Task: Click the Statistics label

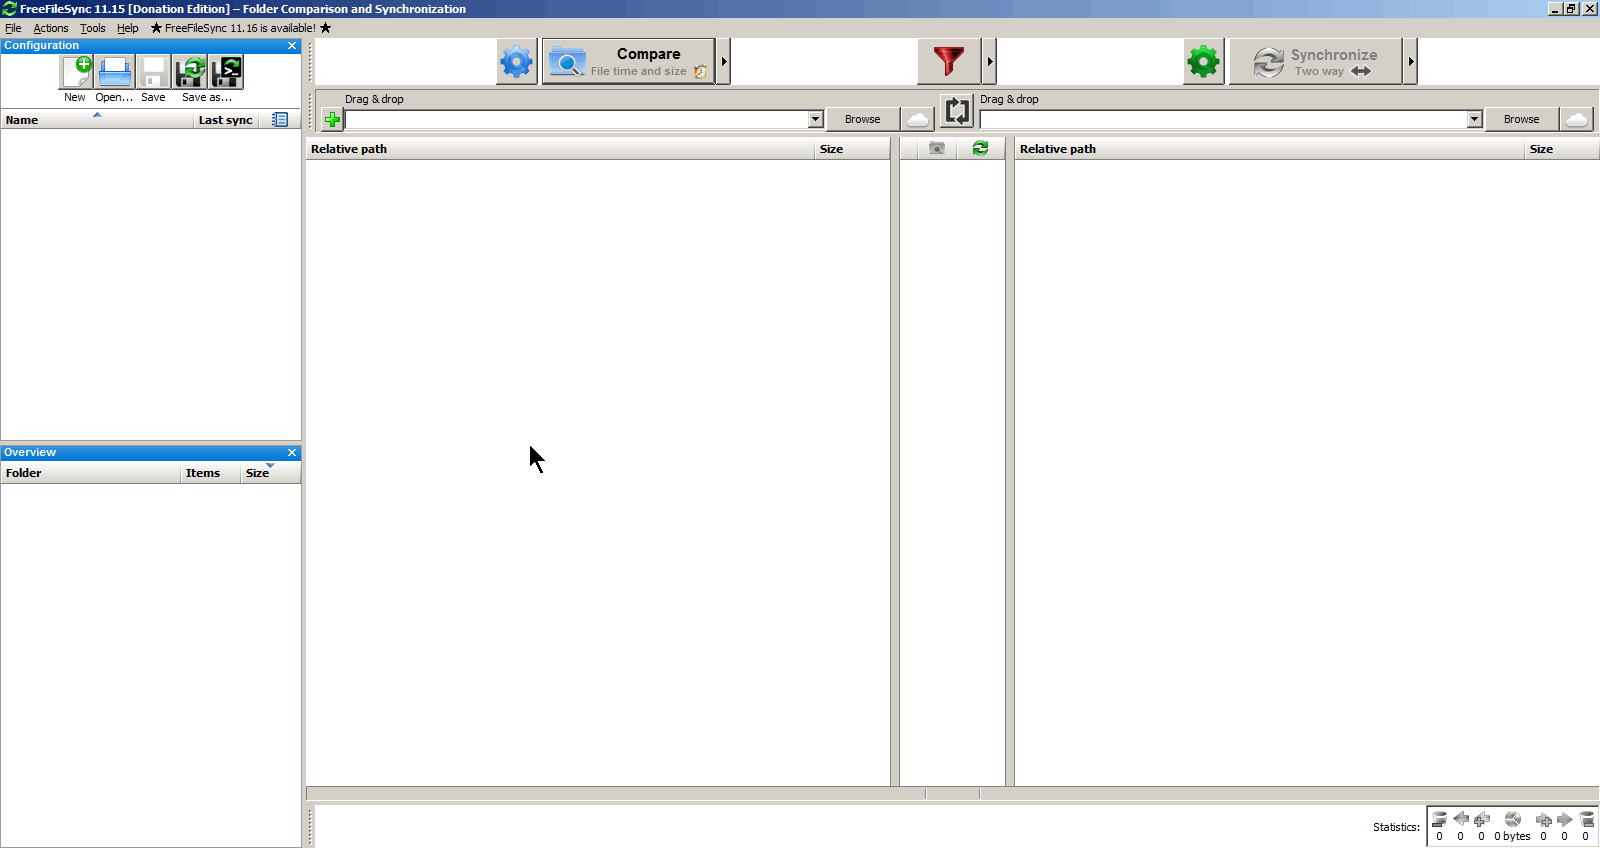Action: pos(1396,827)
